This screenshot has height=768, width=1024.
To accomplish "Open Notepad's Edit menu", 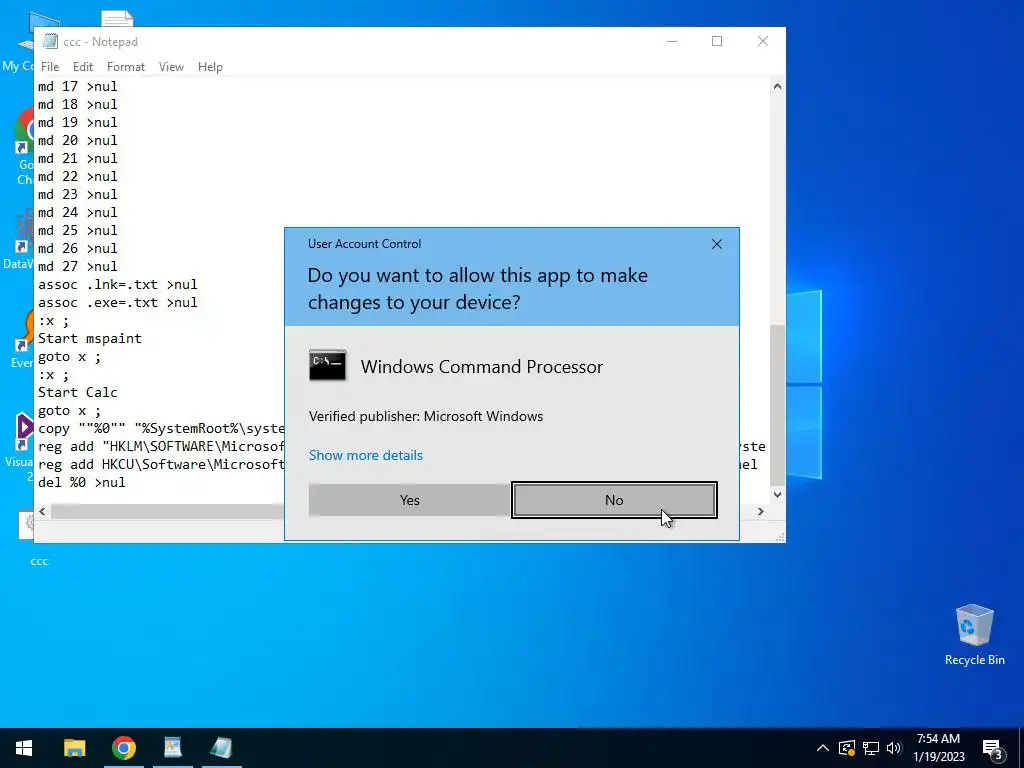I will pos(82,67).
